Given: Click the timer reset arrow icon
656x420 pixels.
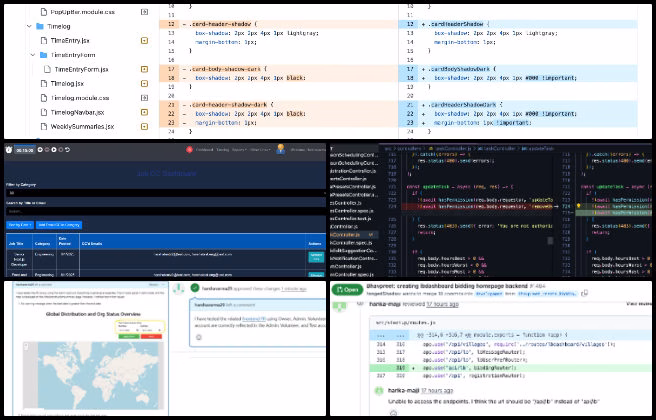Looking at the screenshot, I should pyautogui.click(x=67, y=150).
